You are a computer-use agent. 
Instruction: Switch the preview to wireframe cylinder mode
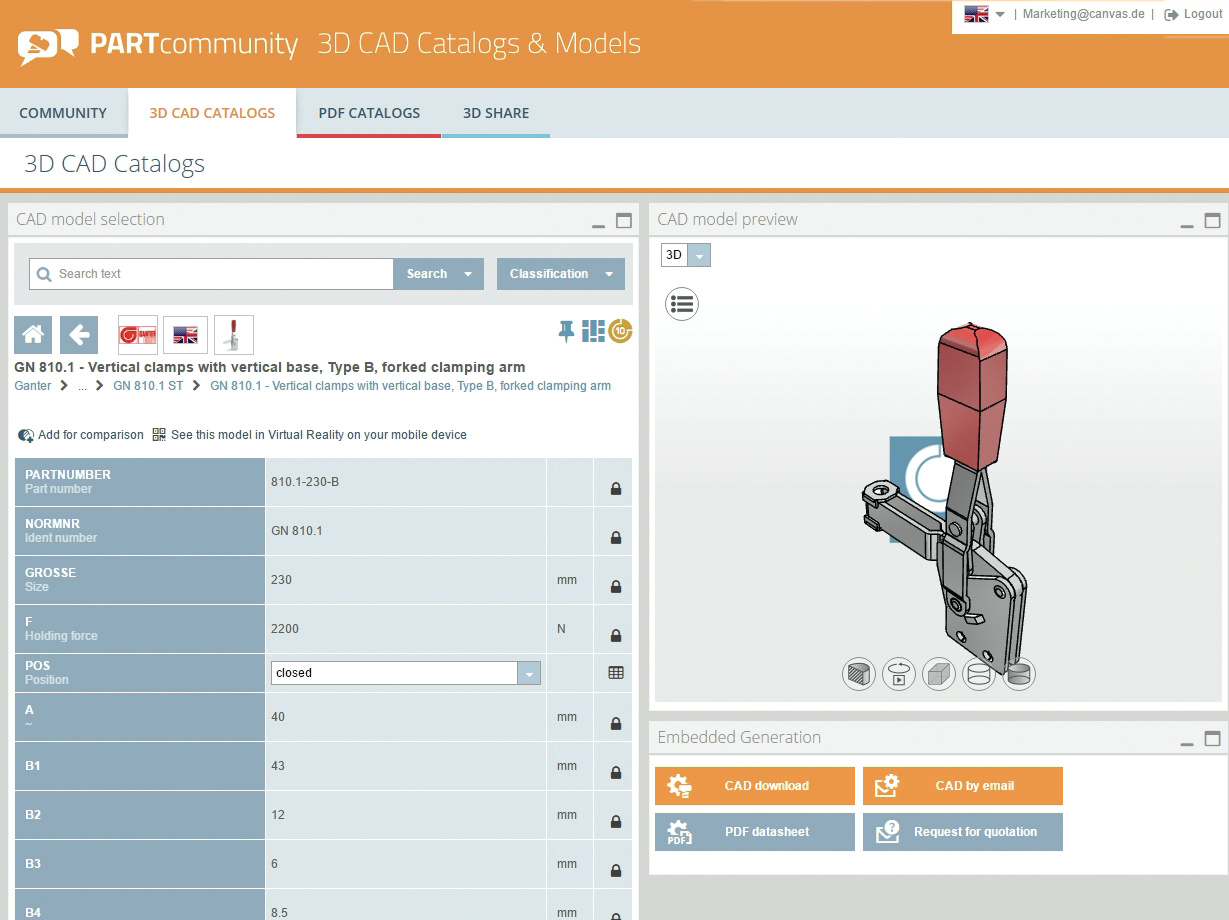978,674
